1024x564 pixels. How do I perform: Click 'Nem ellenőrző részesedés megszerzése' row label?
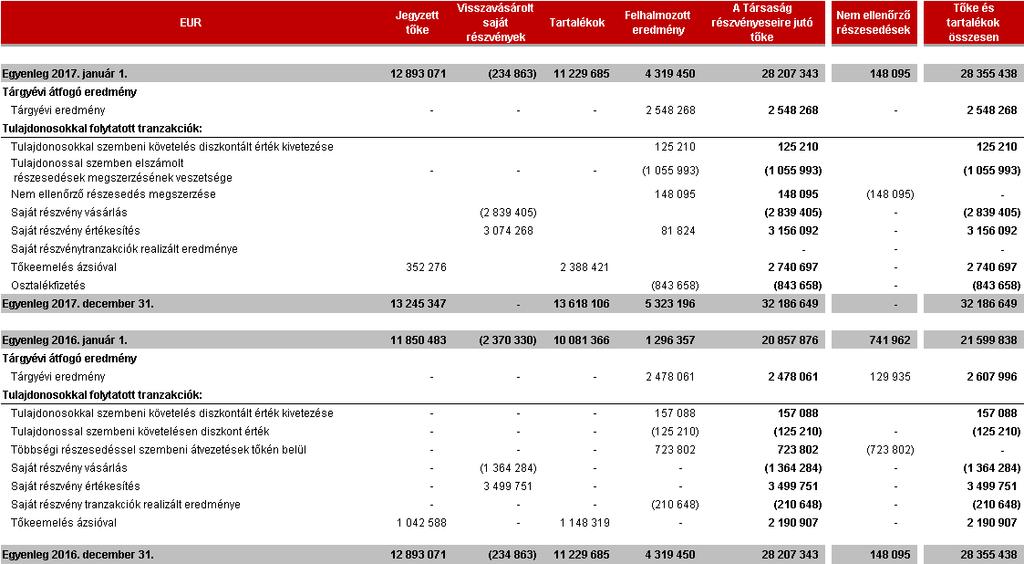pos(113,194)
